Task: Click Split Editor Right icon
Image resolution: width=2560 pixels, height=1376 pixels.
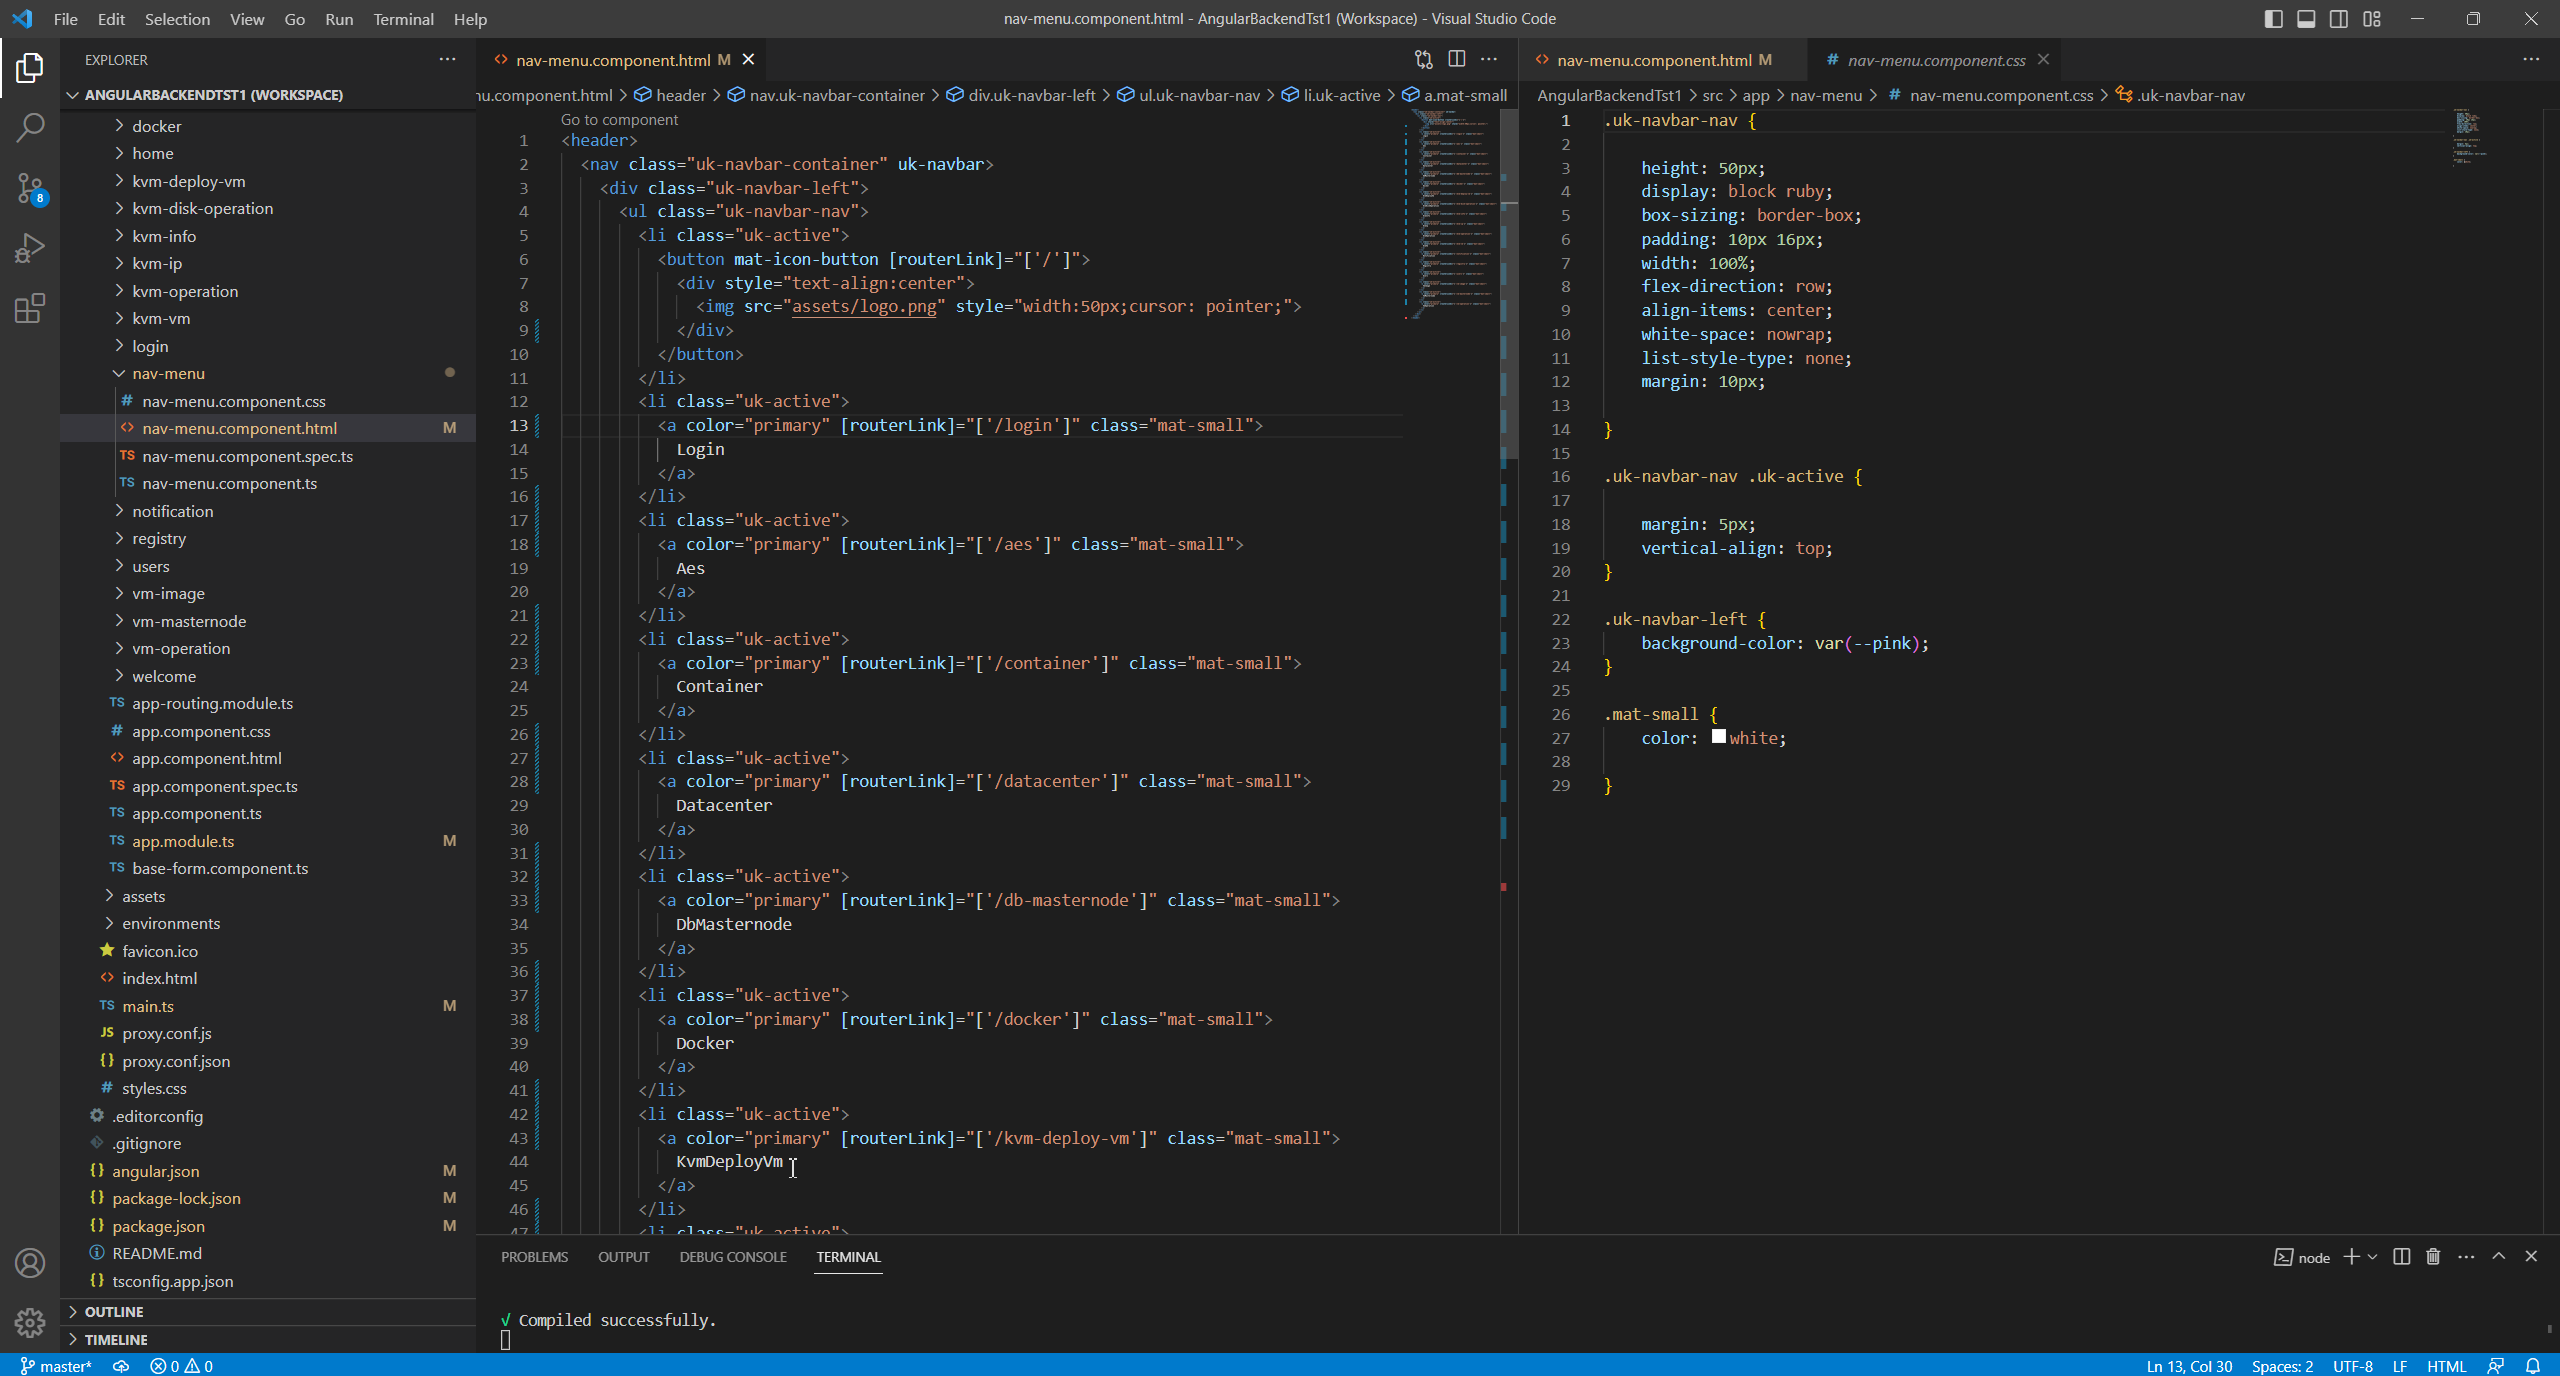Action: [1456, 59]
